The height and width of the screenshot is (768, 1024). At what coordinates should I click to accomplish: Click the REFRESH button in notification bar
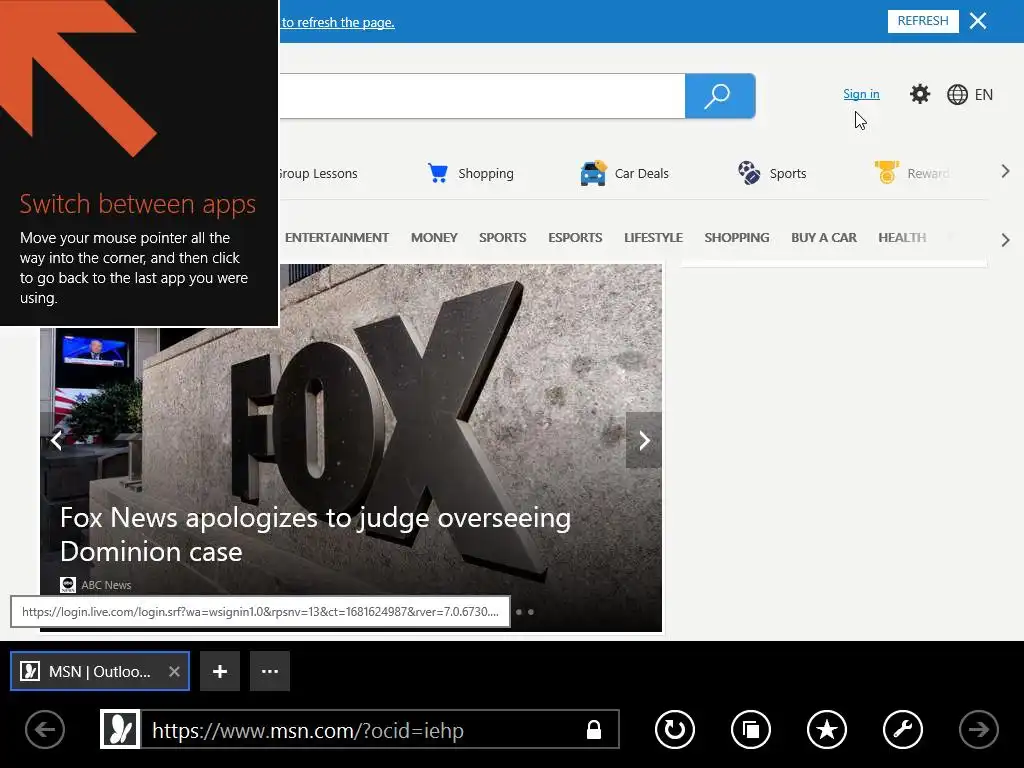(923, 21)
